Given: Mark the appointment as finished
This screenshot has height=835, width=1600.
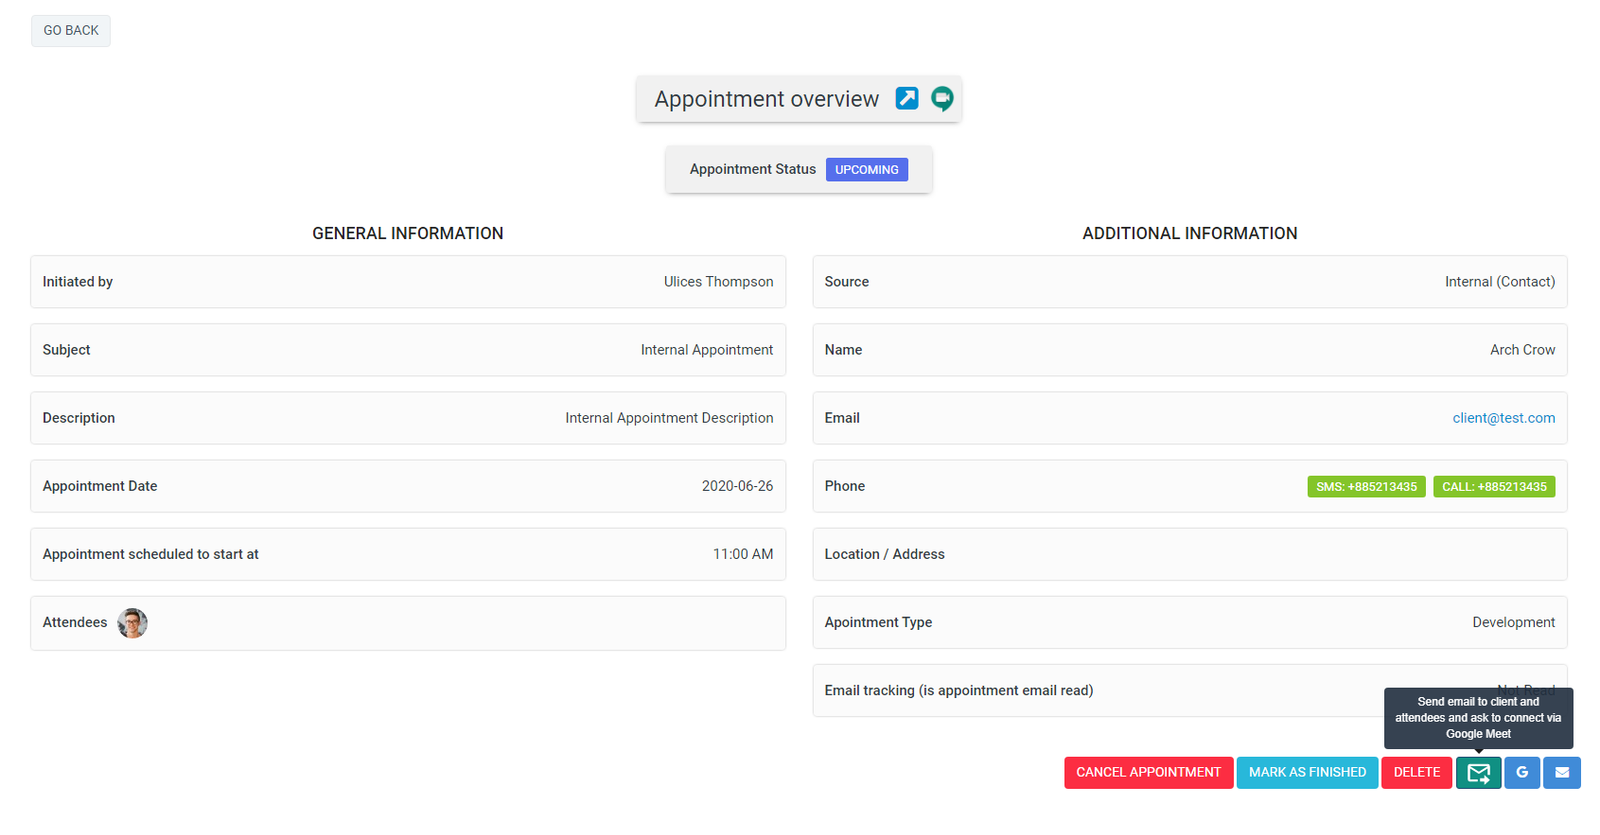Looking at the screenshot, I should point(1307,772).
